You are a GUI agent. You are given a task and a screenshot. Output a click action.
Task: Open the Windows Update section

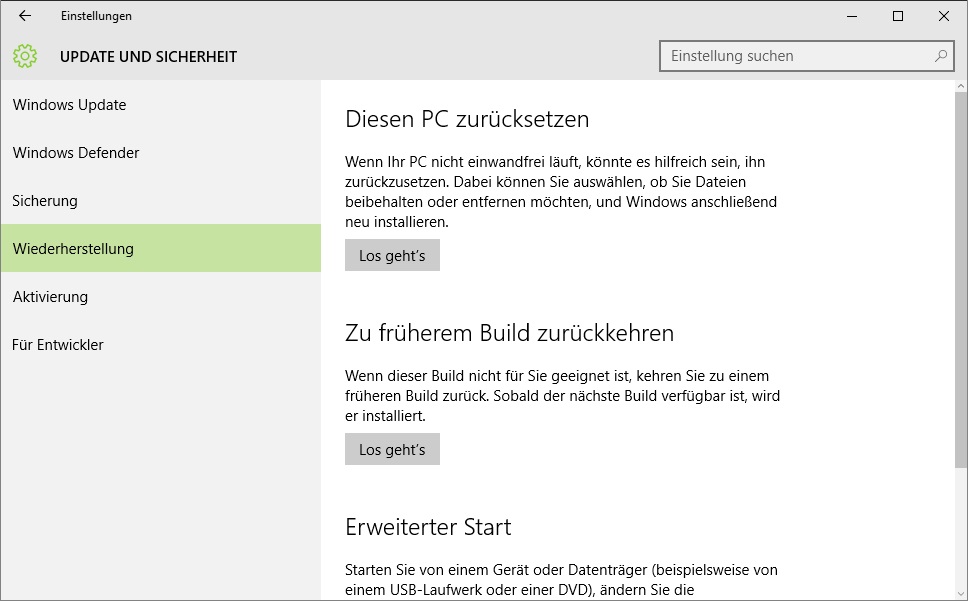click(x=70, y=105)
